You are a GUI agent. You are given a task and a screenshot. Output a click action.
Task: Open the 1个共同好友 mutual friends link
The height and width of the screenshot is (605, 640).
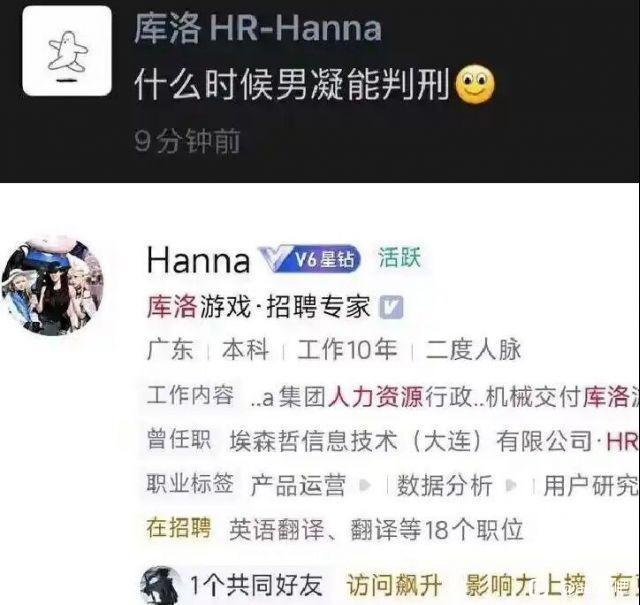click(x=256, y=585)
